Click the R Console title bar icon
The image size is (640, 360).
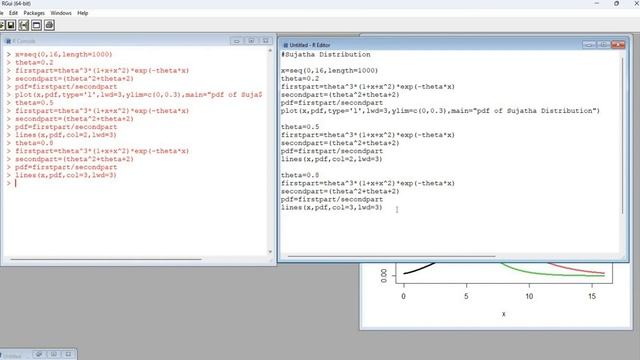(8, 41)
